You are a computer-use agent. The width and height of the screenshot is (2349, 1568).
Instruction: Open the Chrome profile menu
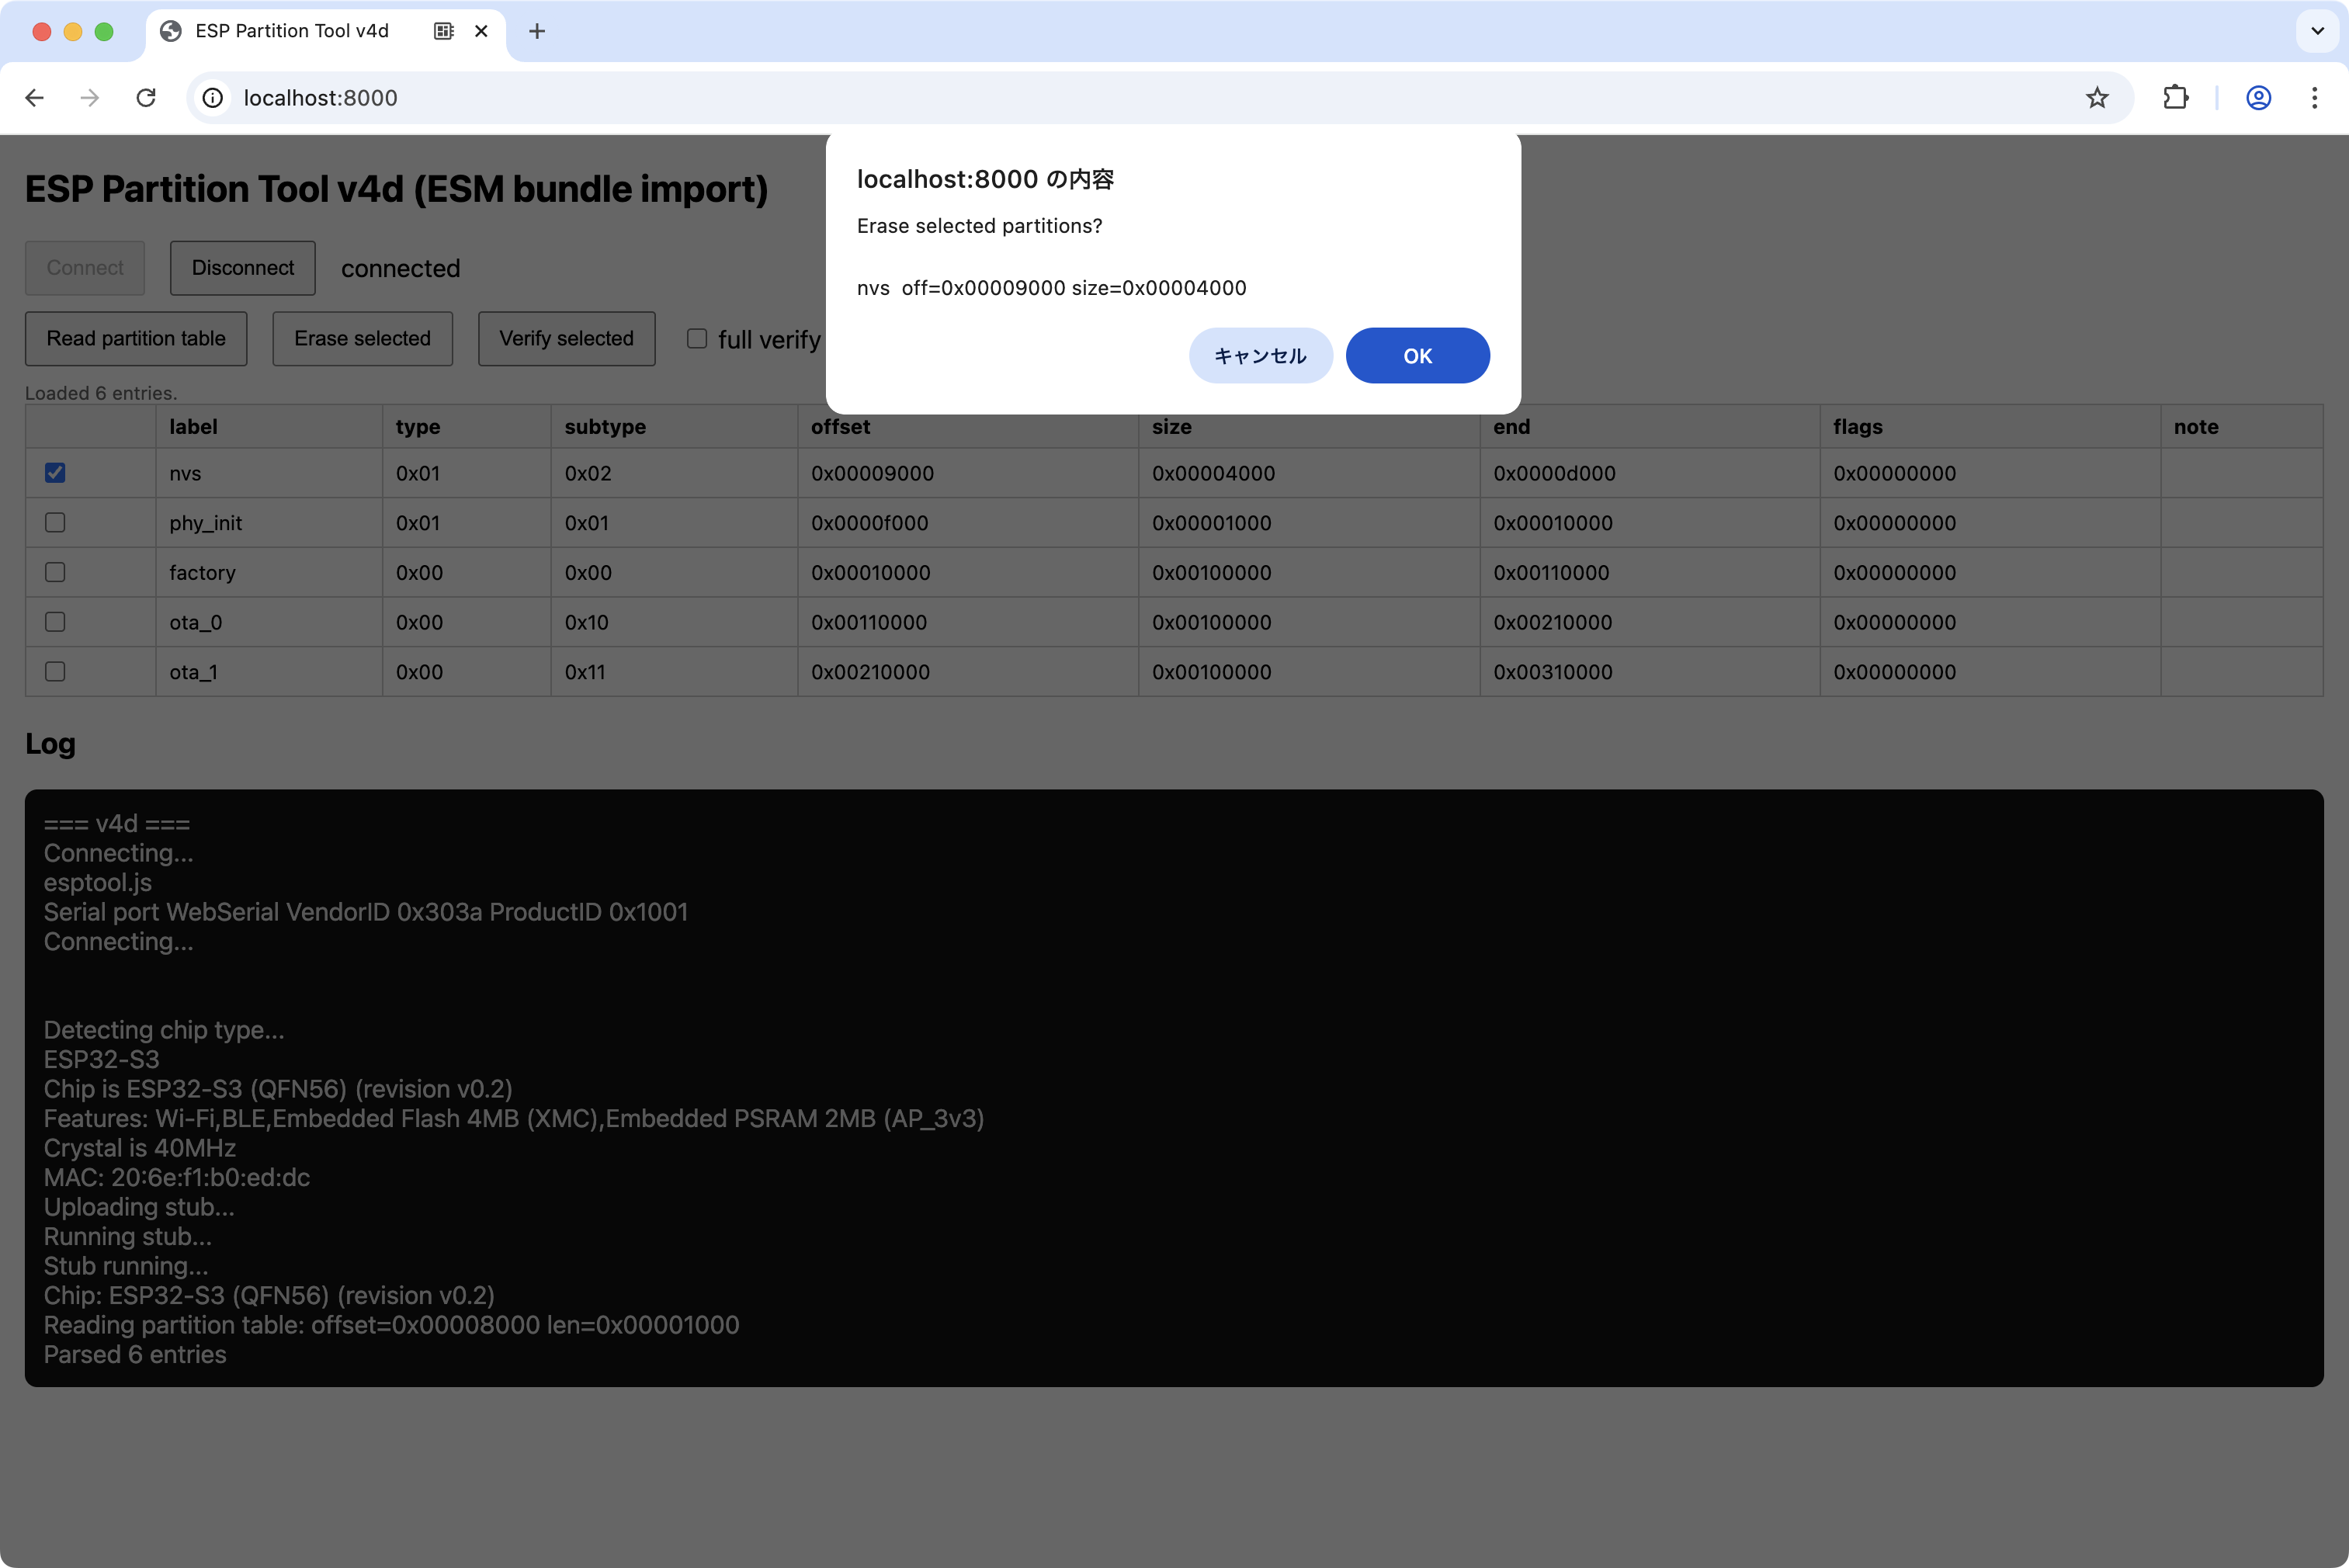(2258, 98)
